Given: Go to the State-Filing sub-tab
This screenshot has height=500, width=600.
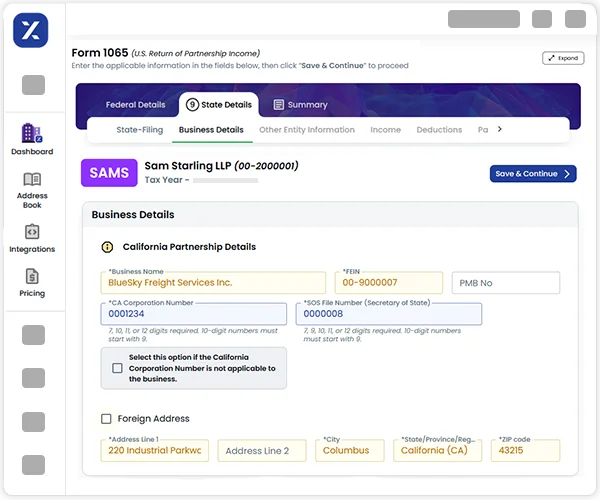Looking at the screenshot, I should (x=140, y=130).
